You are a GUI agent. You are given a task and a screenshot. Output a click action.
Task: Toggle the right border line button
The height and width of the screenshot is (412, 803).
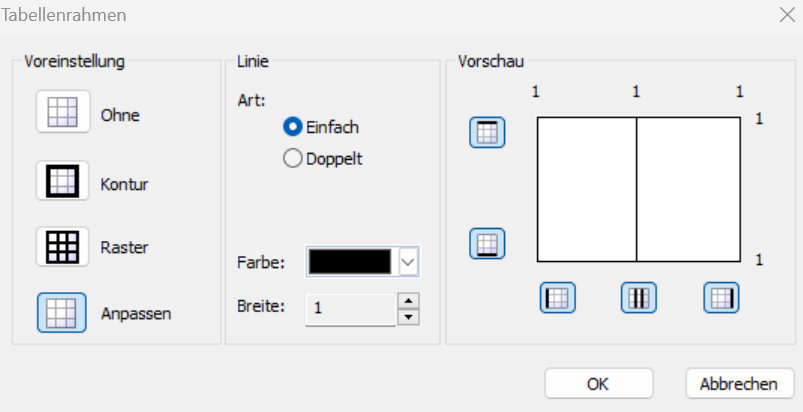[x=720, y=297]
